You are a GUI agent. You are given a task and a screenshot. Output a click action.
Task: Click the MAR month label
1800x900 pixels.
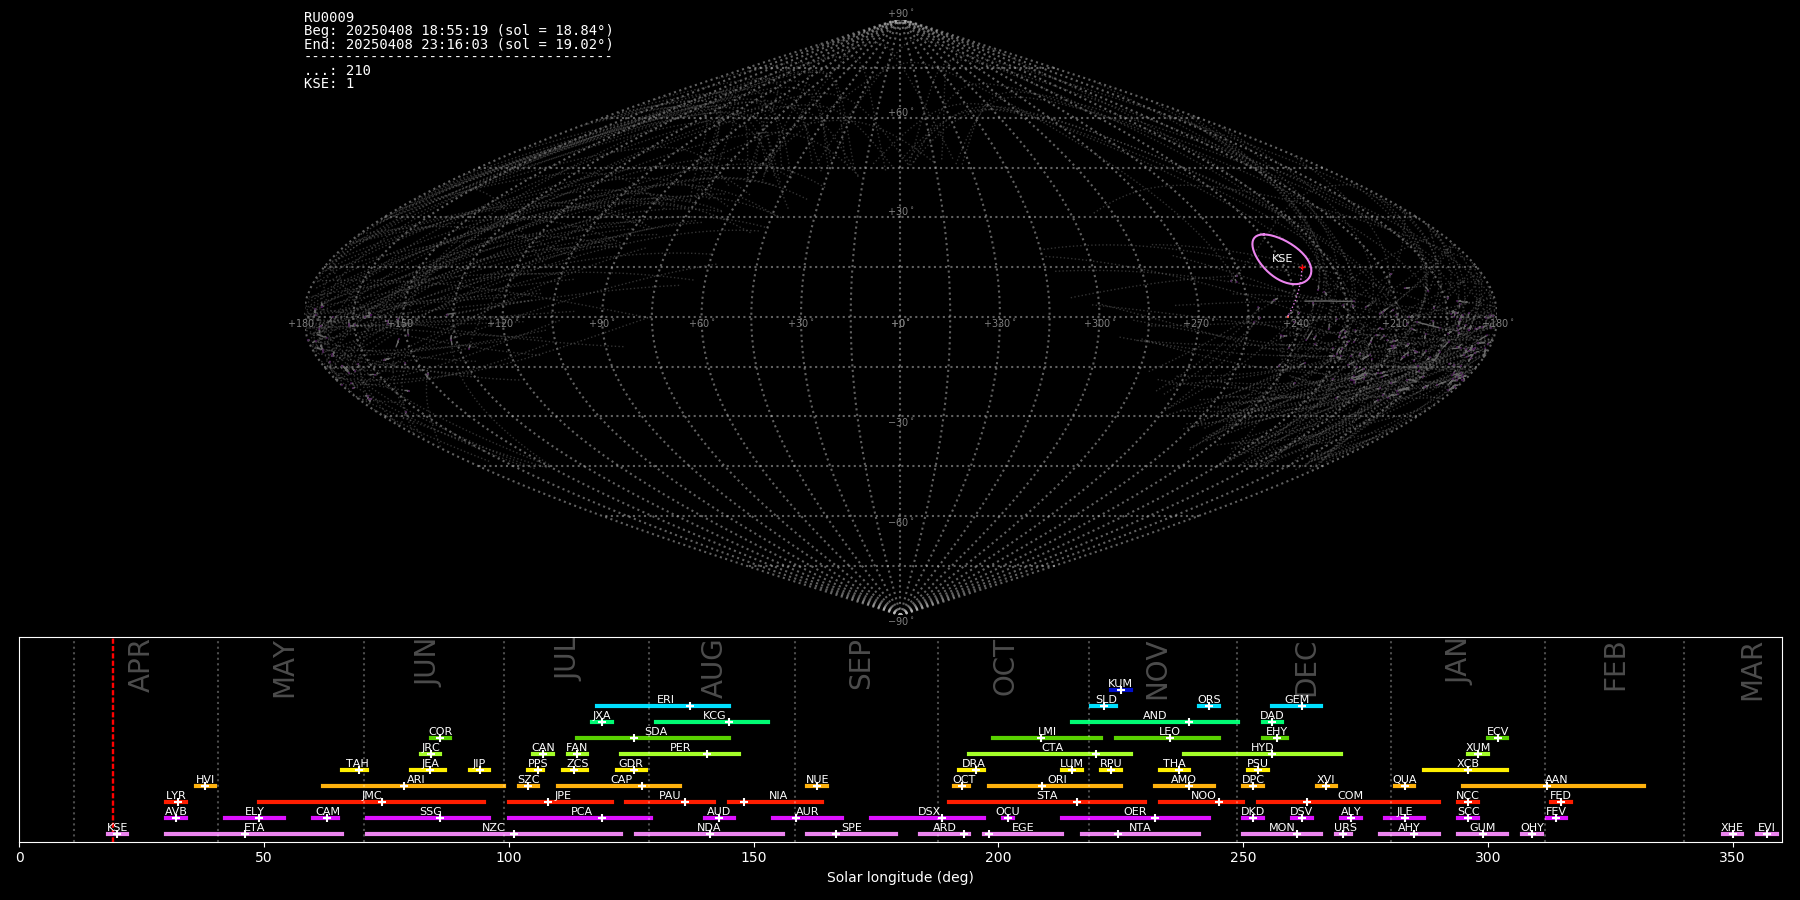click(x=1752, y=672)
